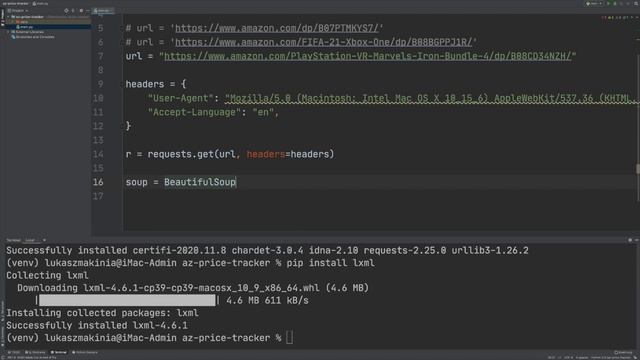Open Project panel gear options
The height and width of the screenshot is (360, 640).
click(x=81, y=11)
